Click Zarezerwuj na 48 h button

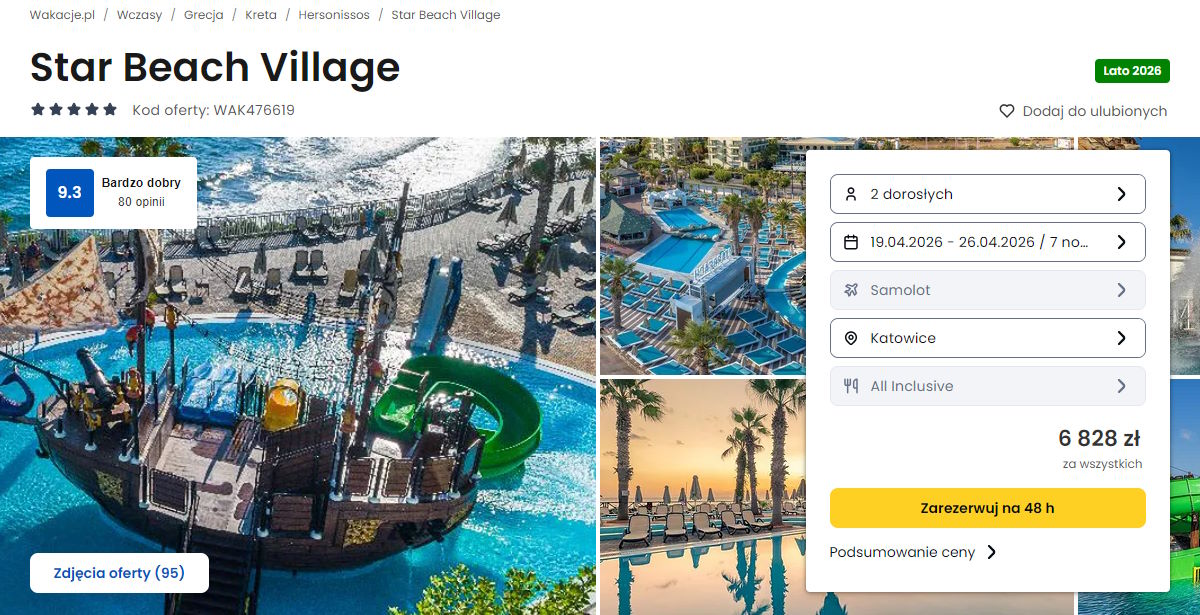pyautogui.click(x=988, y=508)
